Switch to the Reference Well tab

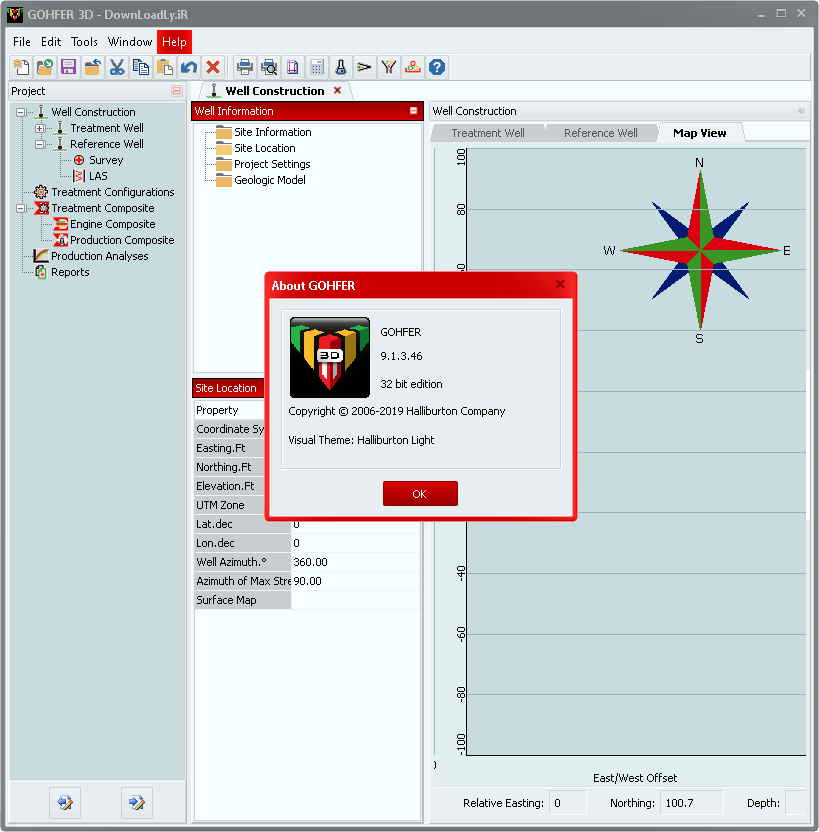coord(600,133)
